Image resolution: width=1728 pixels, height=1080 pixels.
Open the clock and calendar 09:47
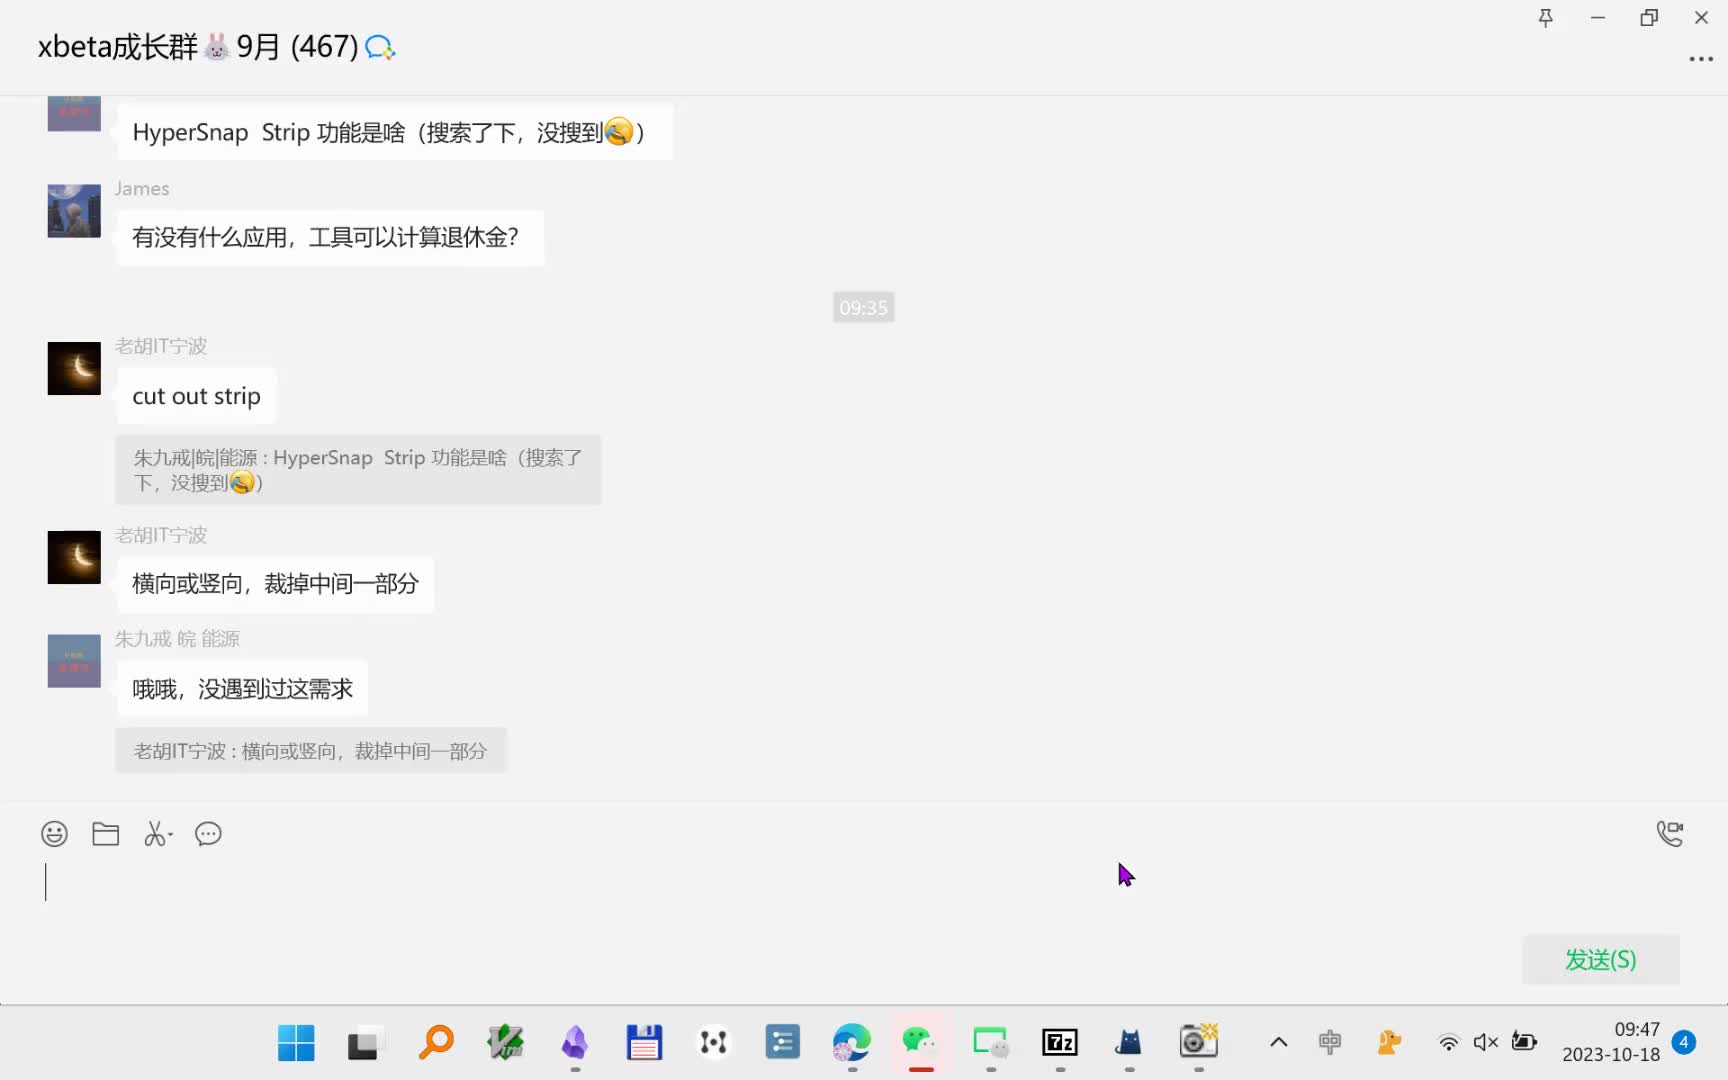1611,1042
